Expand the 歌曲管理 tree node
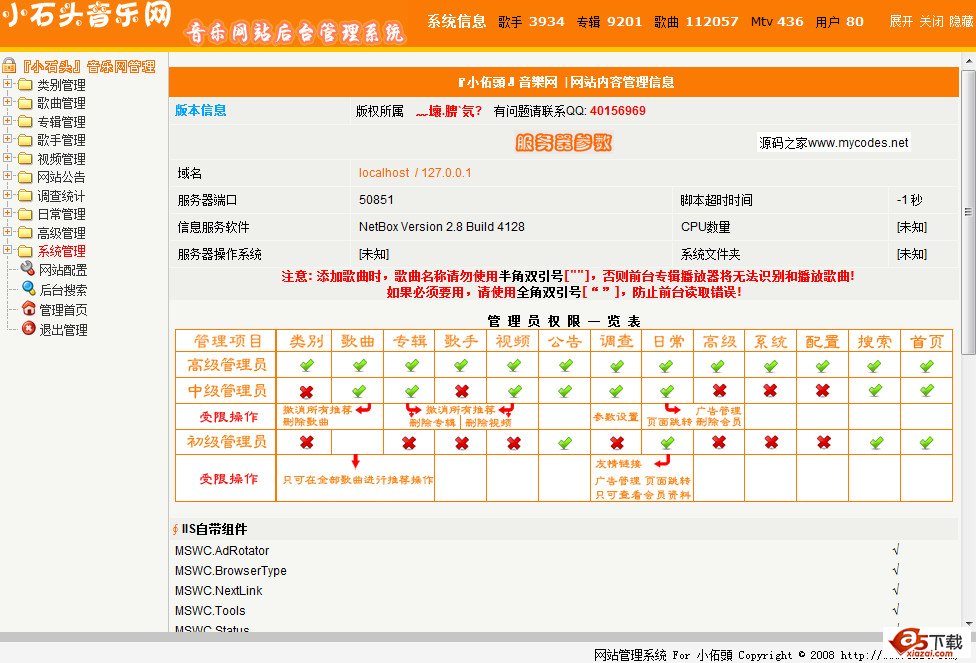 point(7,102)
